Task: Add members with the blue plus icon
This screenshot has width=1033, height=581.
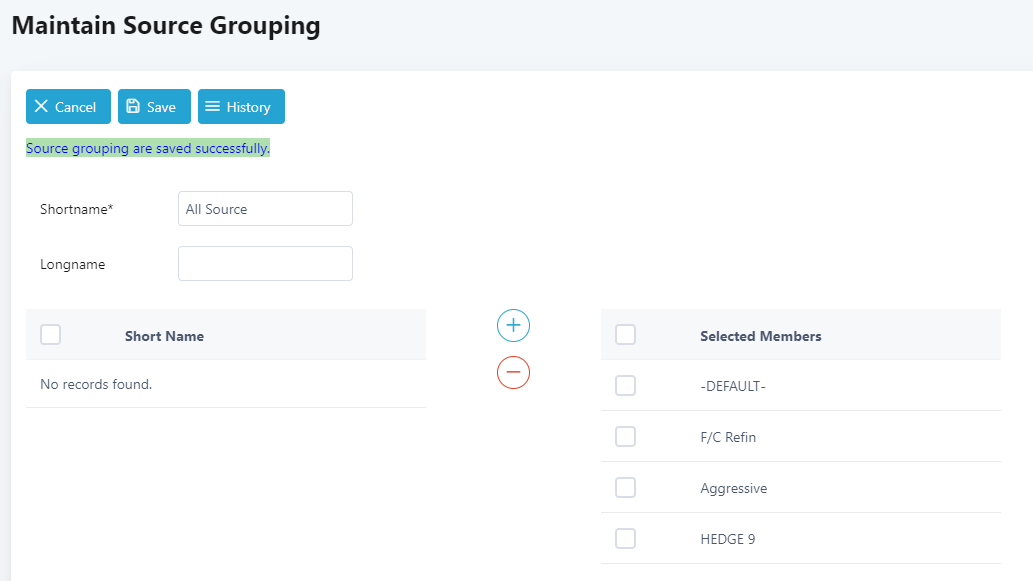Action: 513,326
